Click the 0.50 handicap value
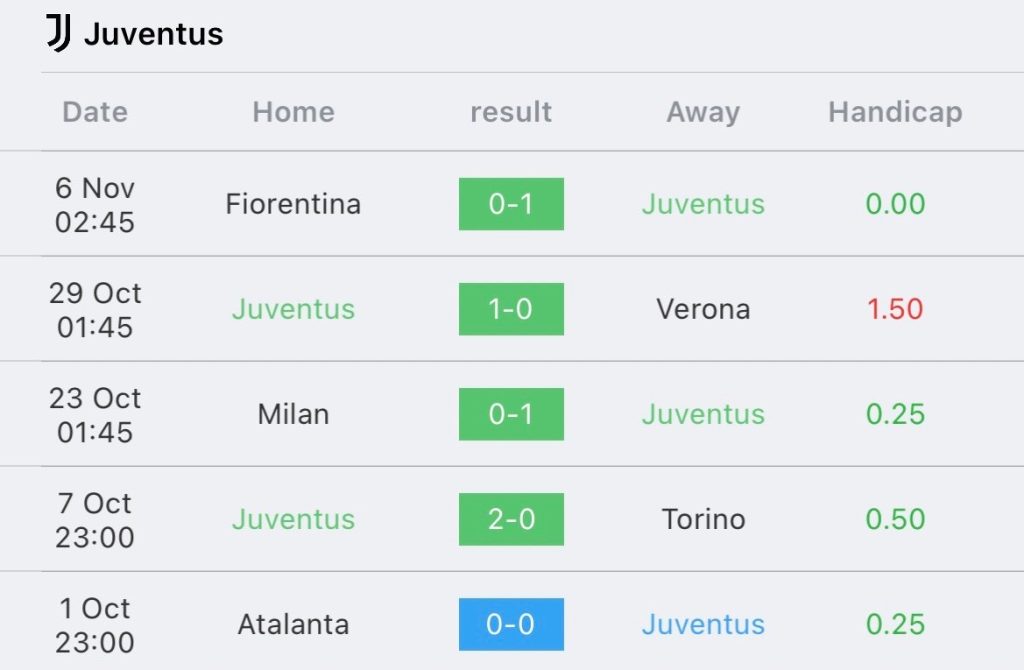1024x670 pixels. tap(895, 519)
